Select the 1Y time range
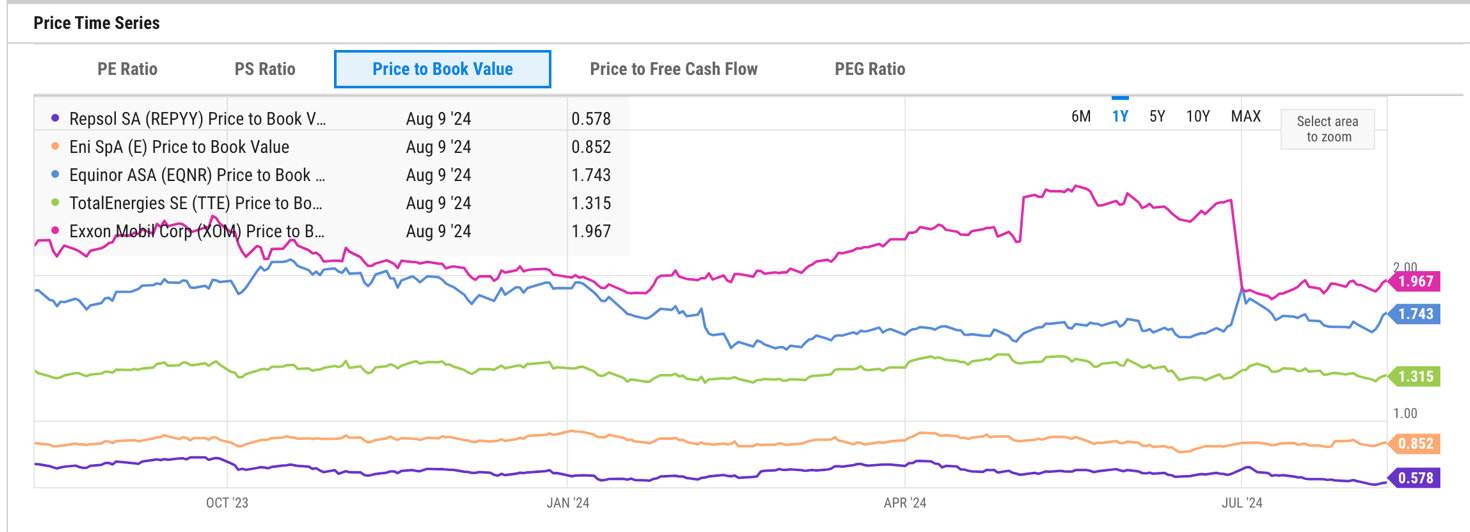This screenshot has width=1470, height=532. click(x=1120, y=116)
